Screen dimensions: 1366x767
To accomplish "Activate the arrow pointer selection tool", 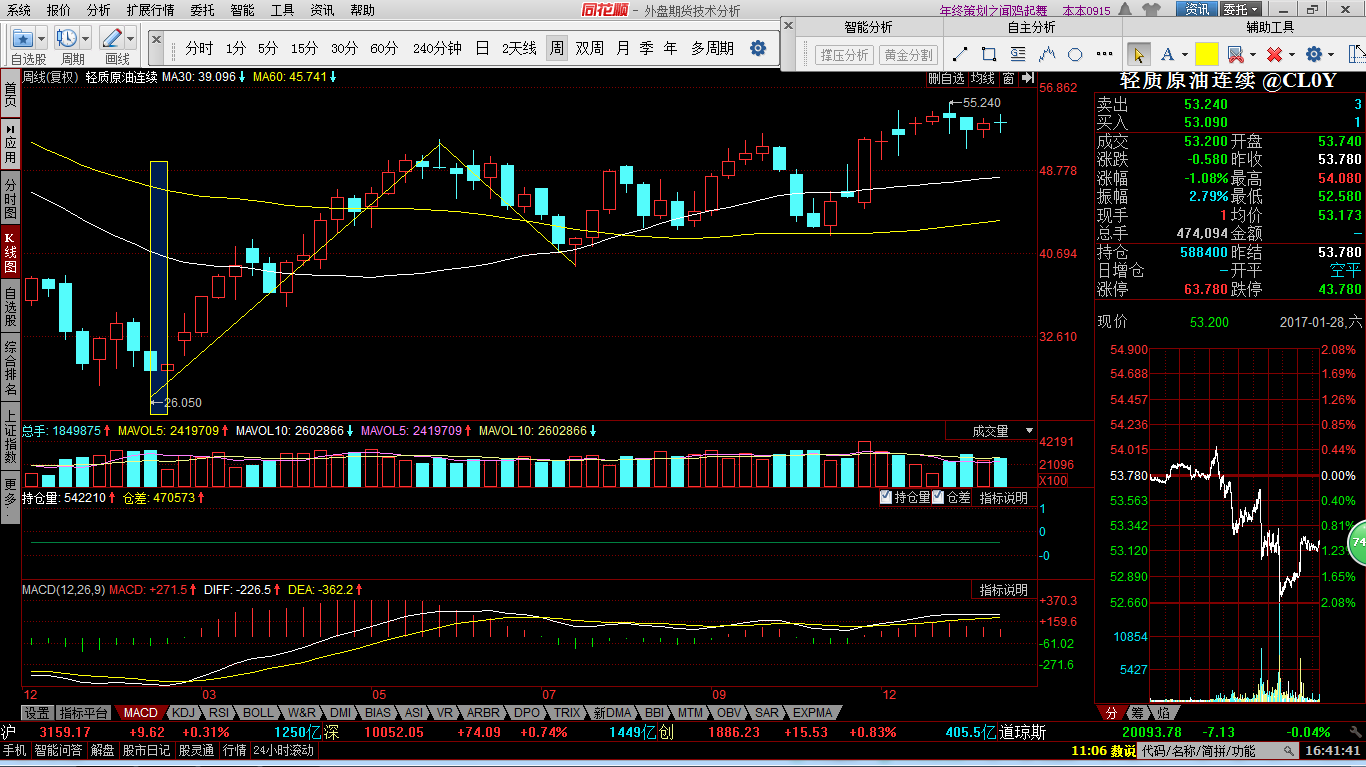I will 1138,54.
